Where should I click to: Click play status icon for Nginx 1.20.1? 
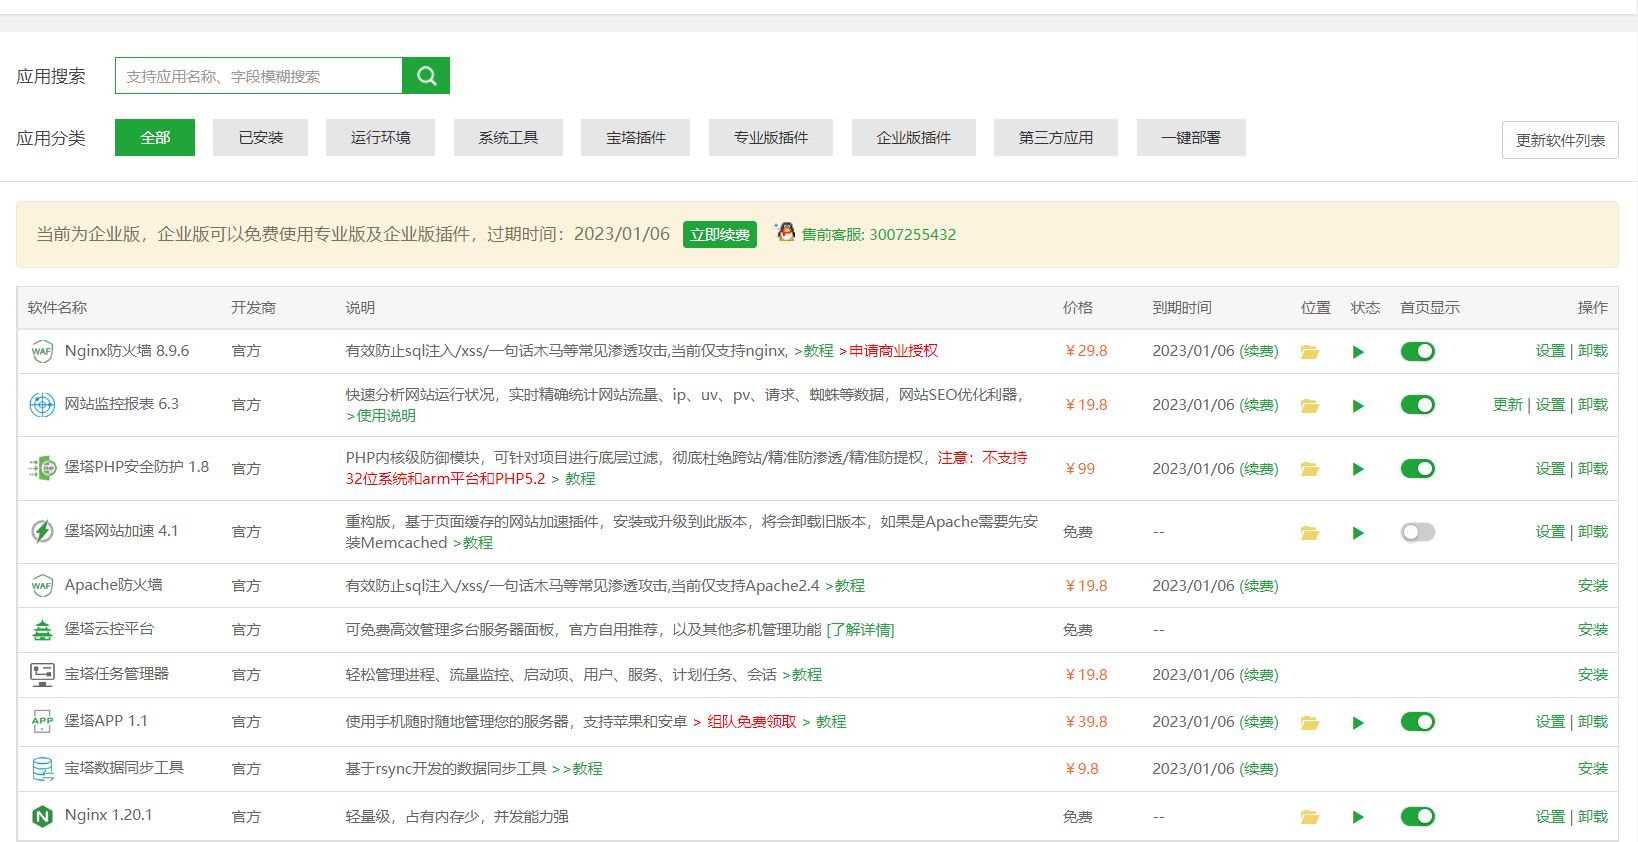1358,817
